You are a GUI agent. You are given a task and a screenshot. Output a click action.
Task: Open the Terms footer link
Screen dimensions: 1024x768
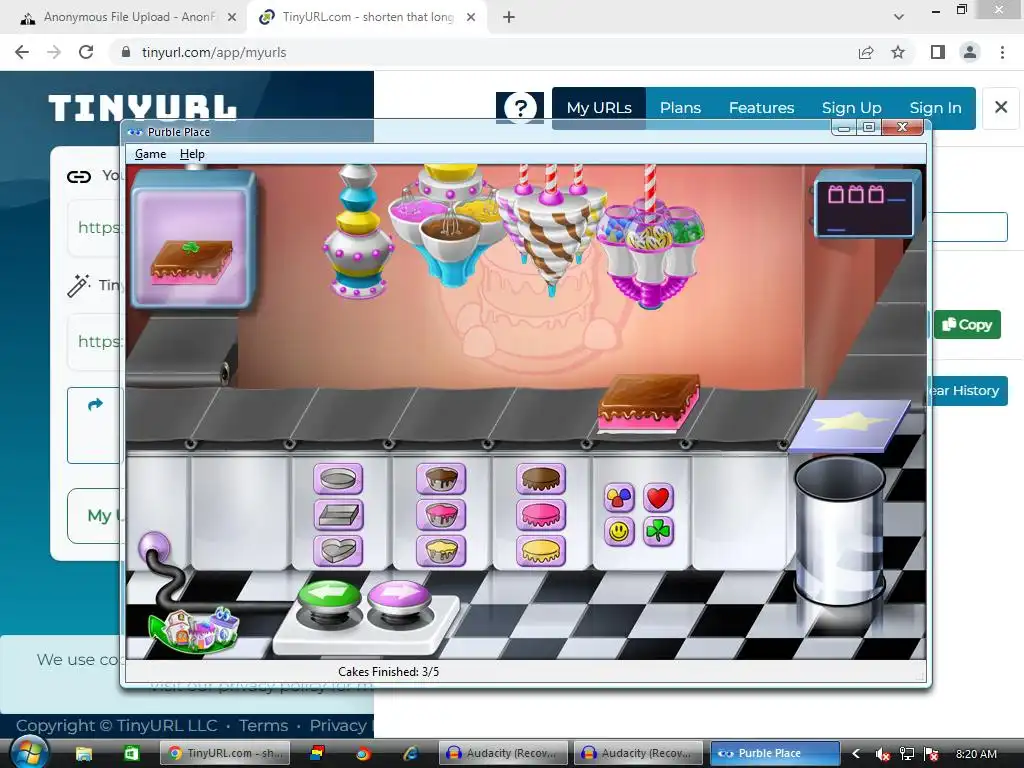(x=263, y=726)
